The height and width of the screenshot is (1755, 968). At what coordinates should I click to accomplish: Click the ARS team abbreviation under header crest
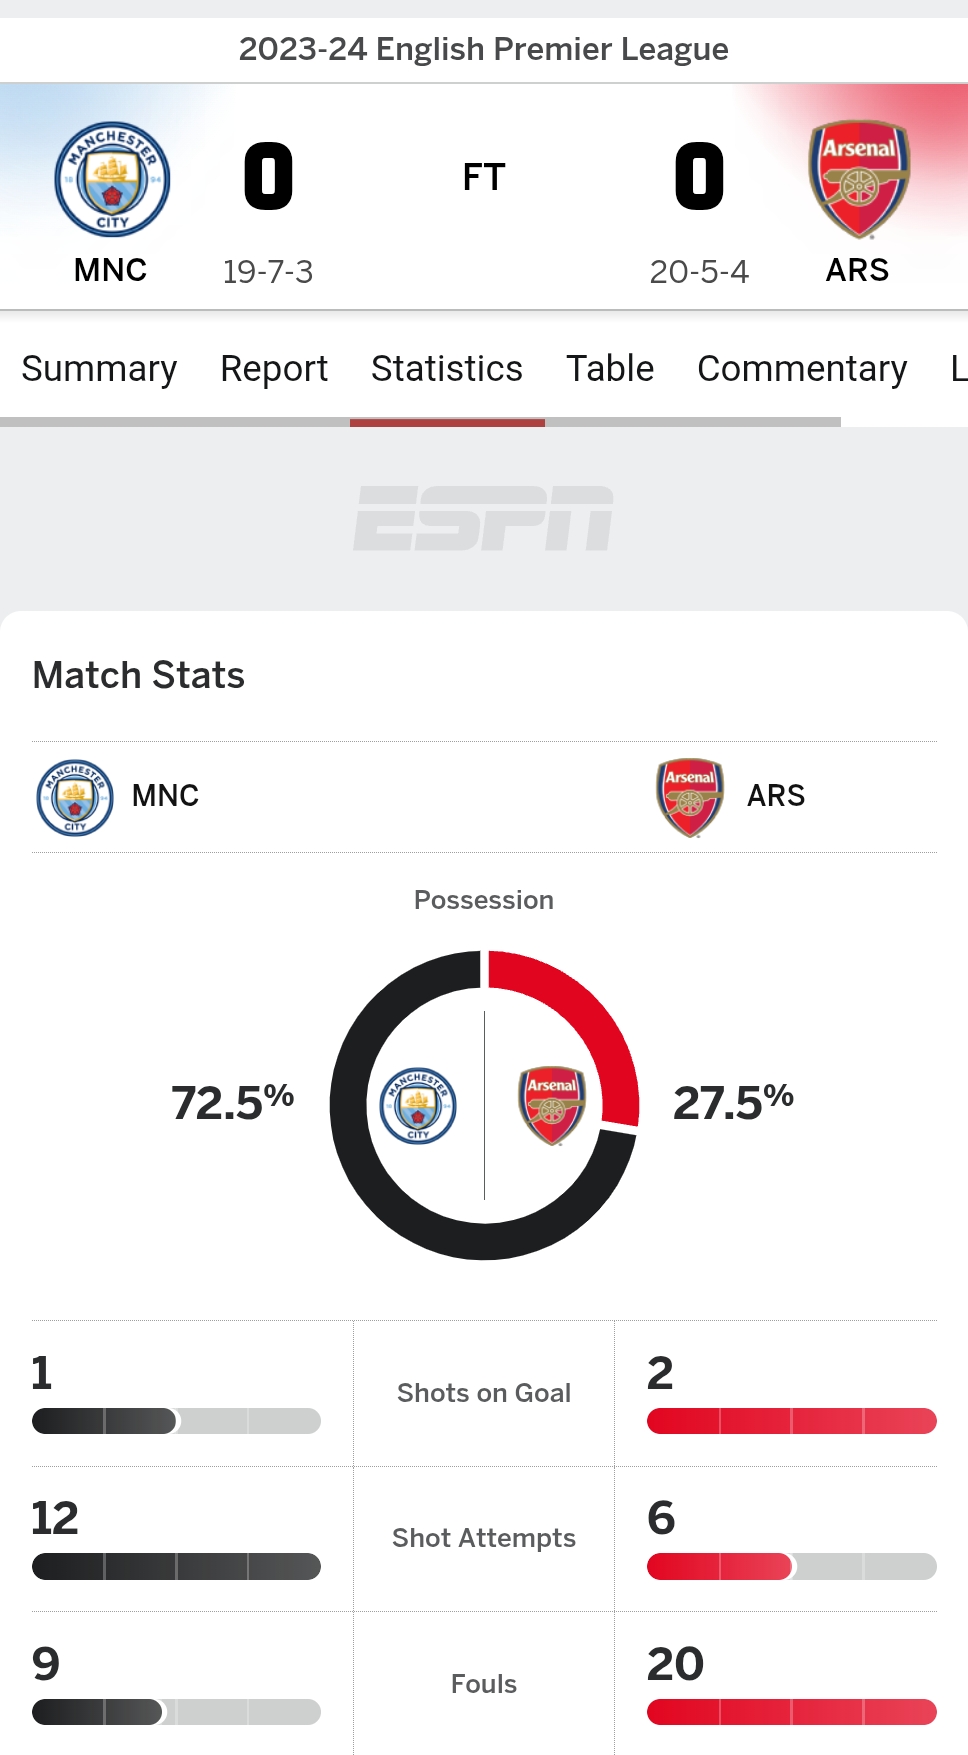tap(857, 270)
